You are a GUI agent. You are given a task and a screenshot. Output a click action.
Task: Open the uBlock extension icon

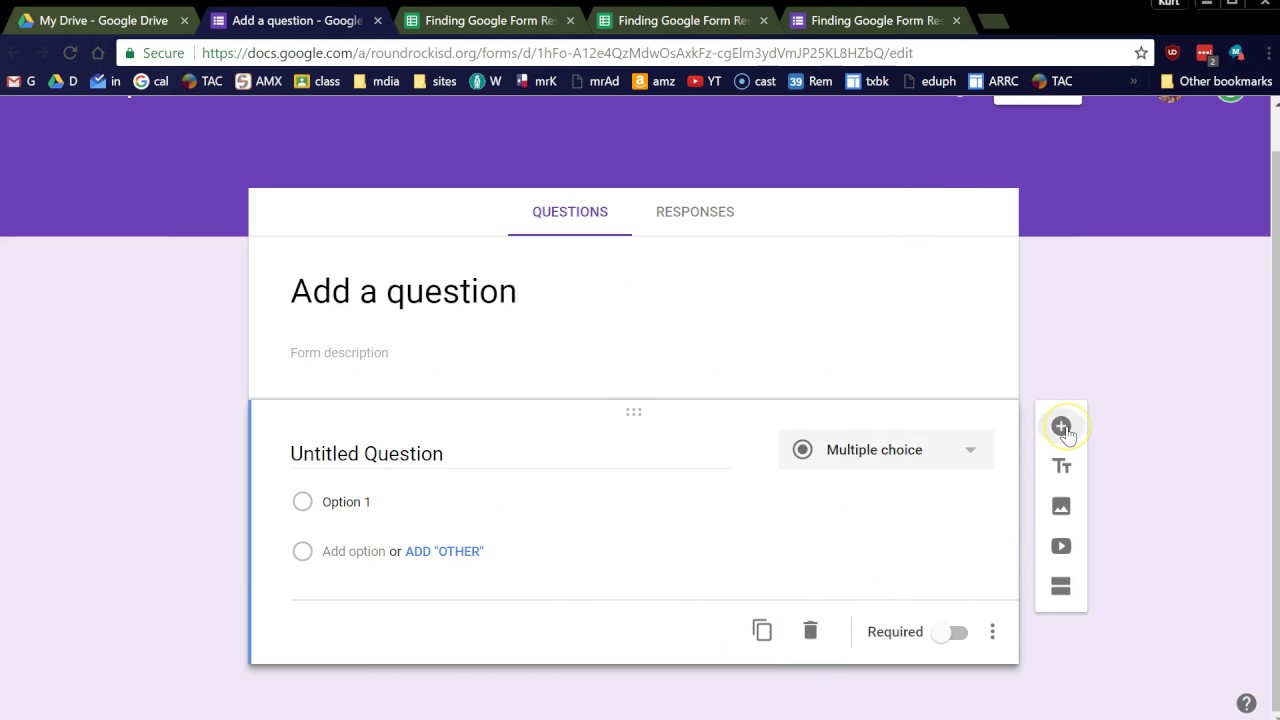1173,52
